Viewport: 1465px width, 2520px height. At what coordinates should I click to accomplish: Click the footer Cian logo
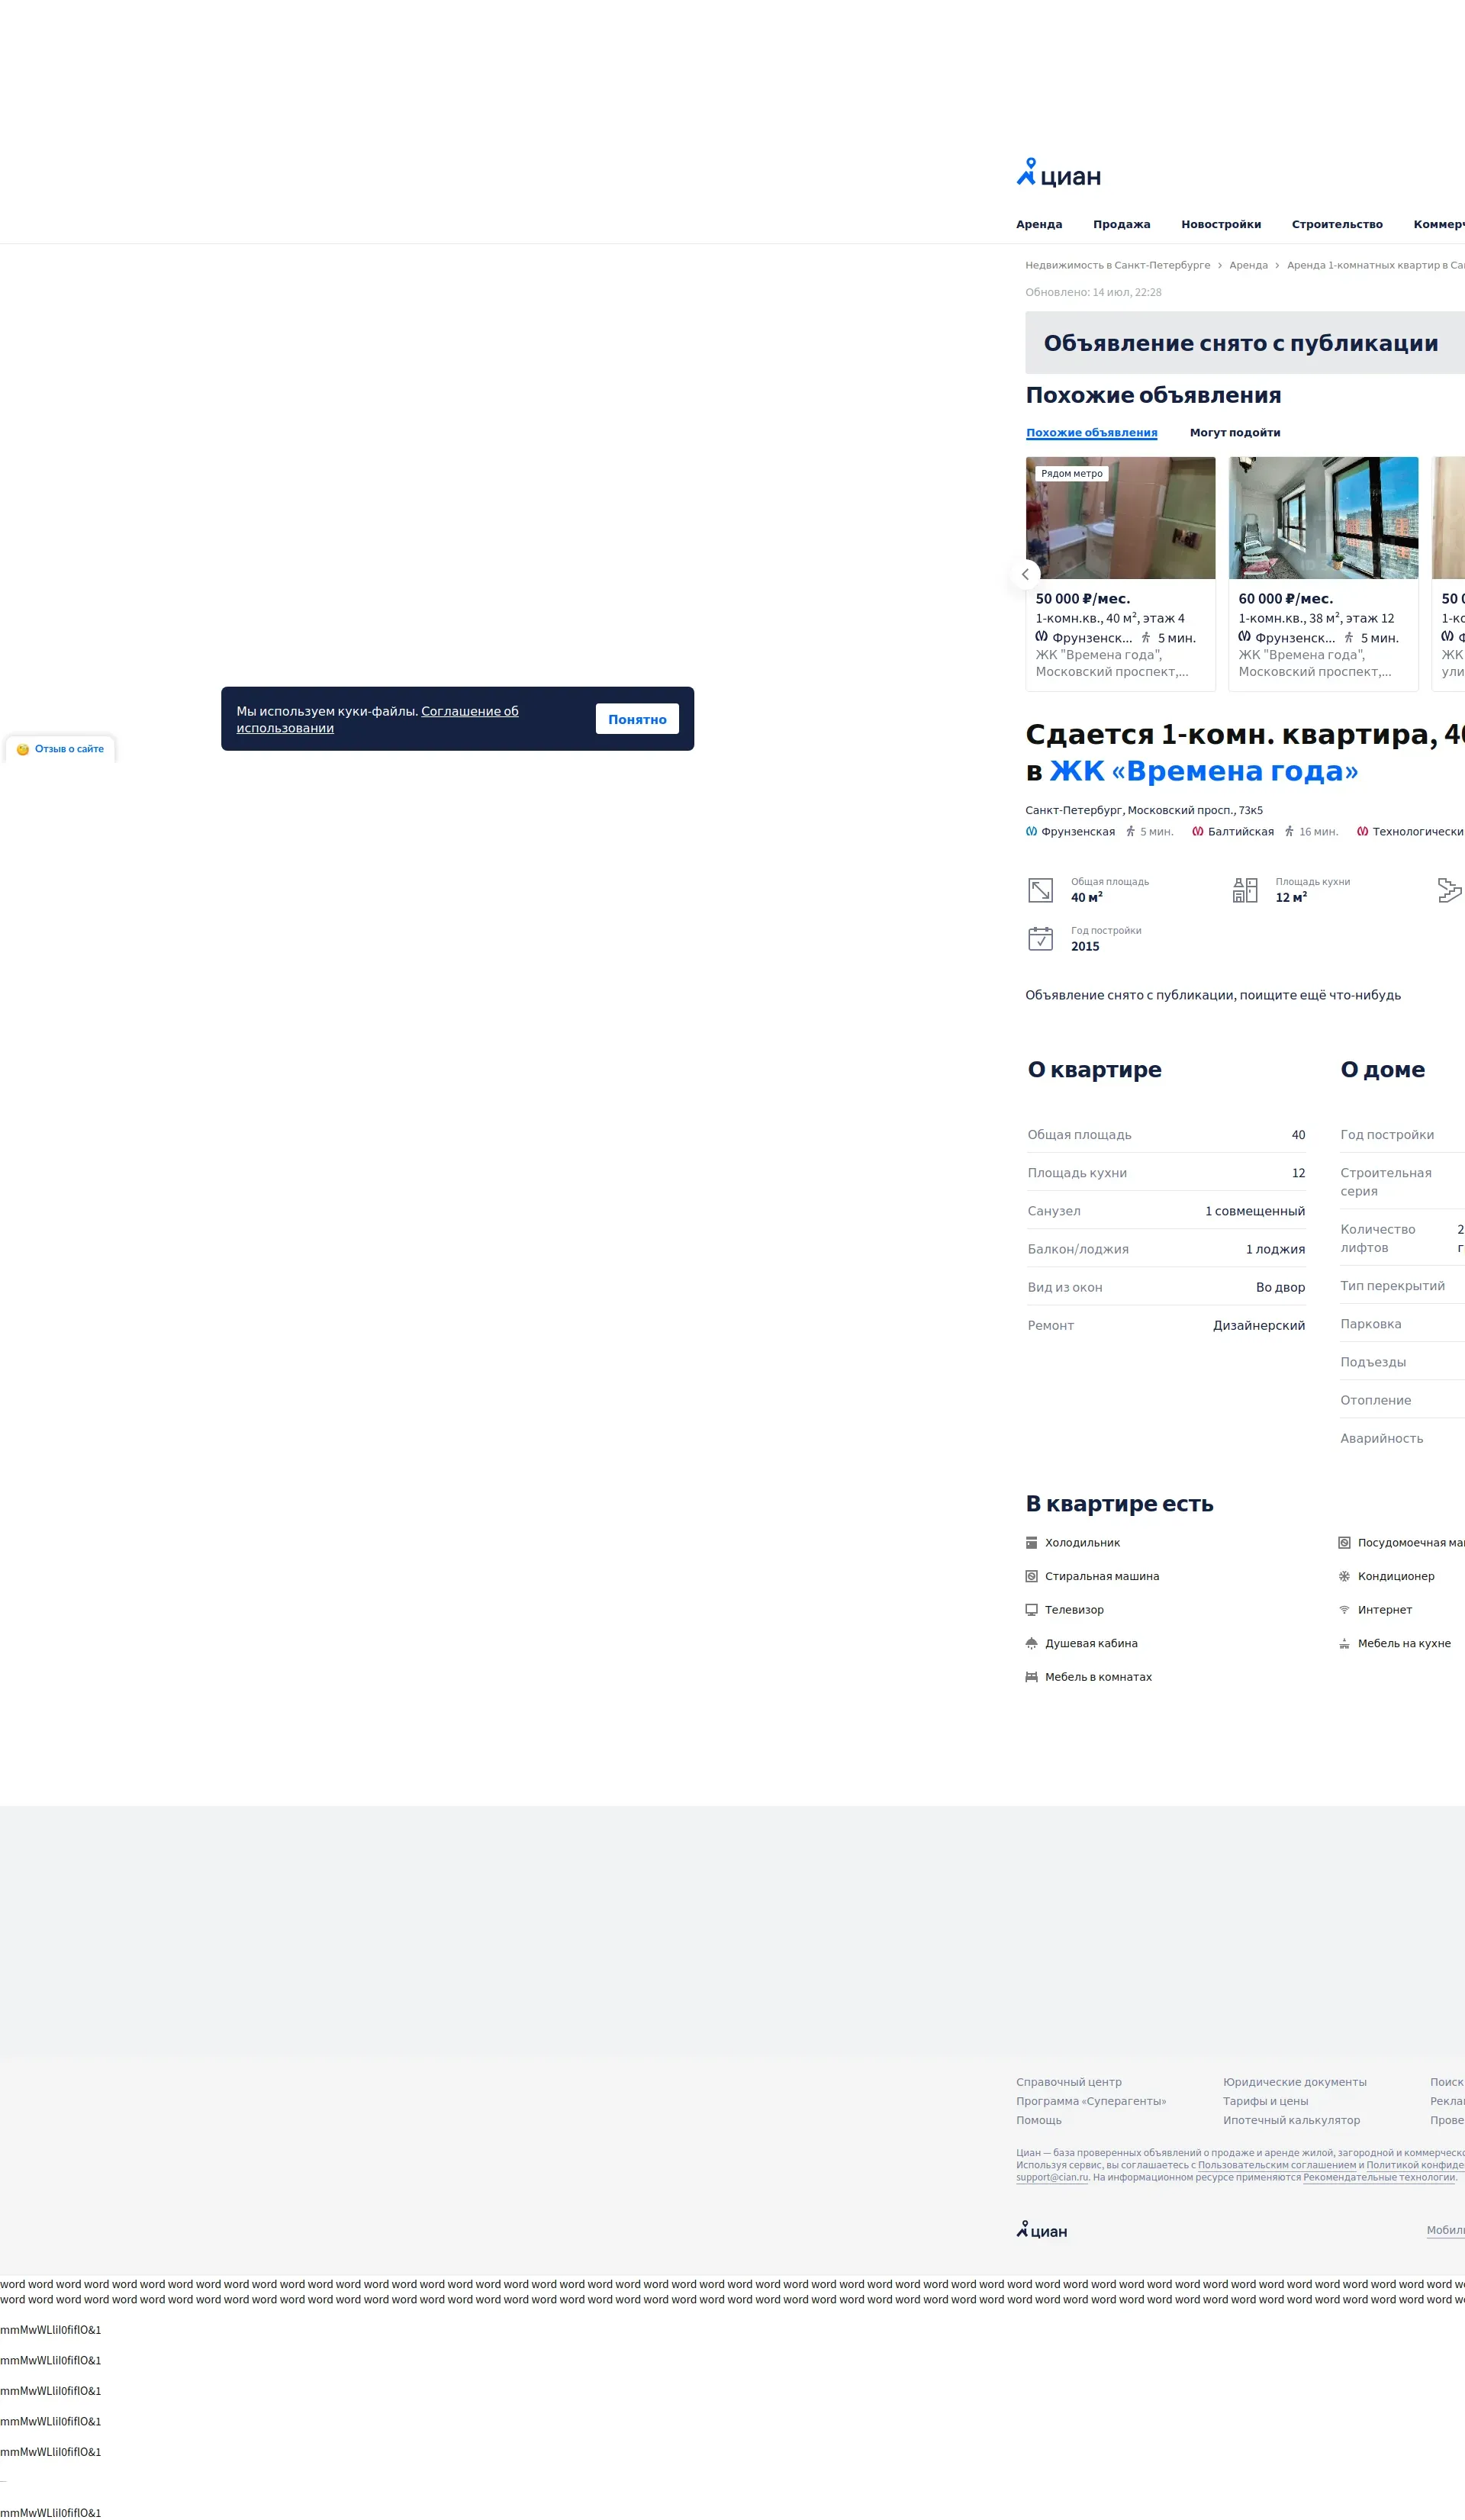(x=1042, y=2231)
